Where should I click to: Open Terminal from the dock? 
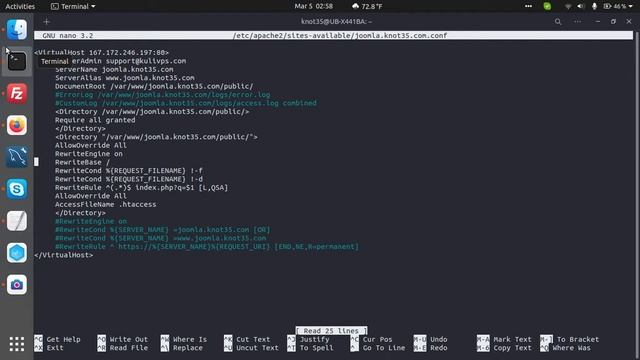tap(17, 62)
